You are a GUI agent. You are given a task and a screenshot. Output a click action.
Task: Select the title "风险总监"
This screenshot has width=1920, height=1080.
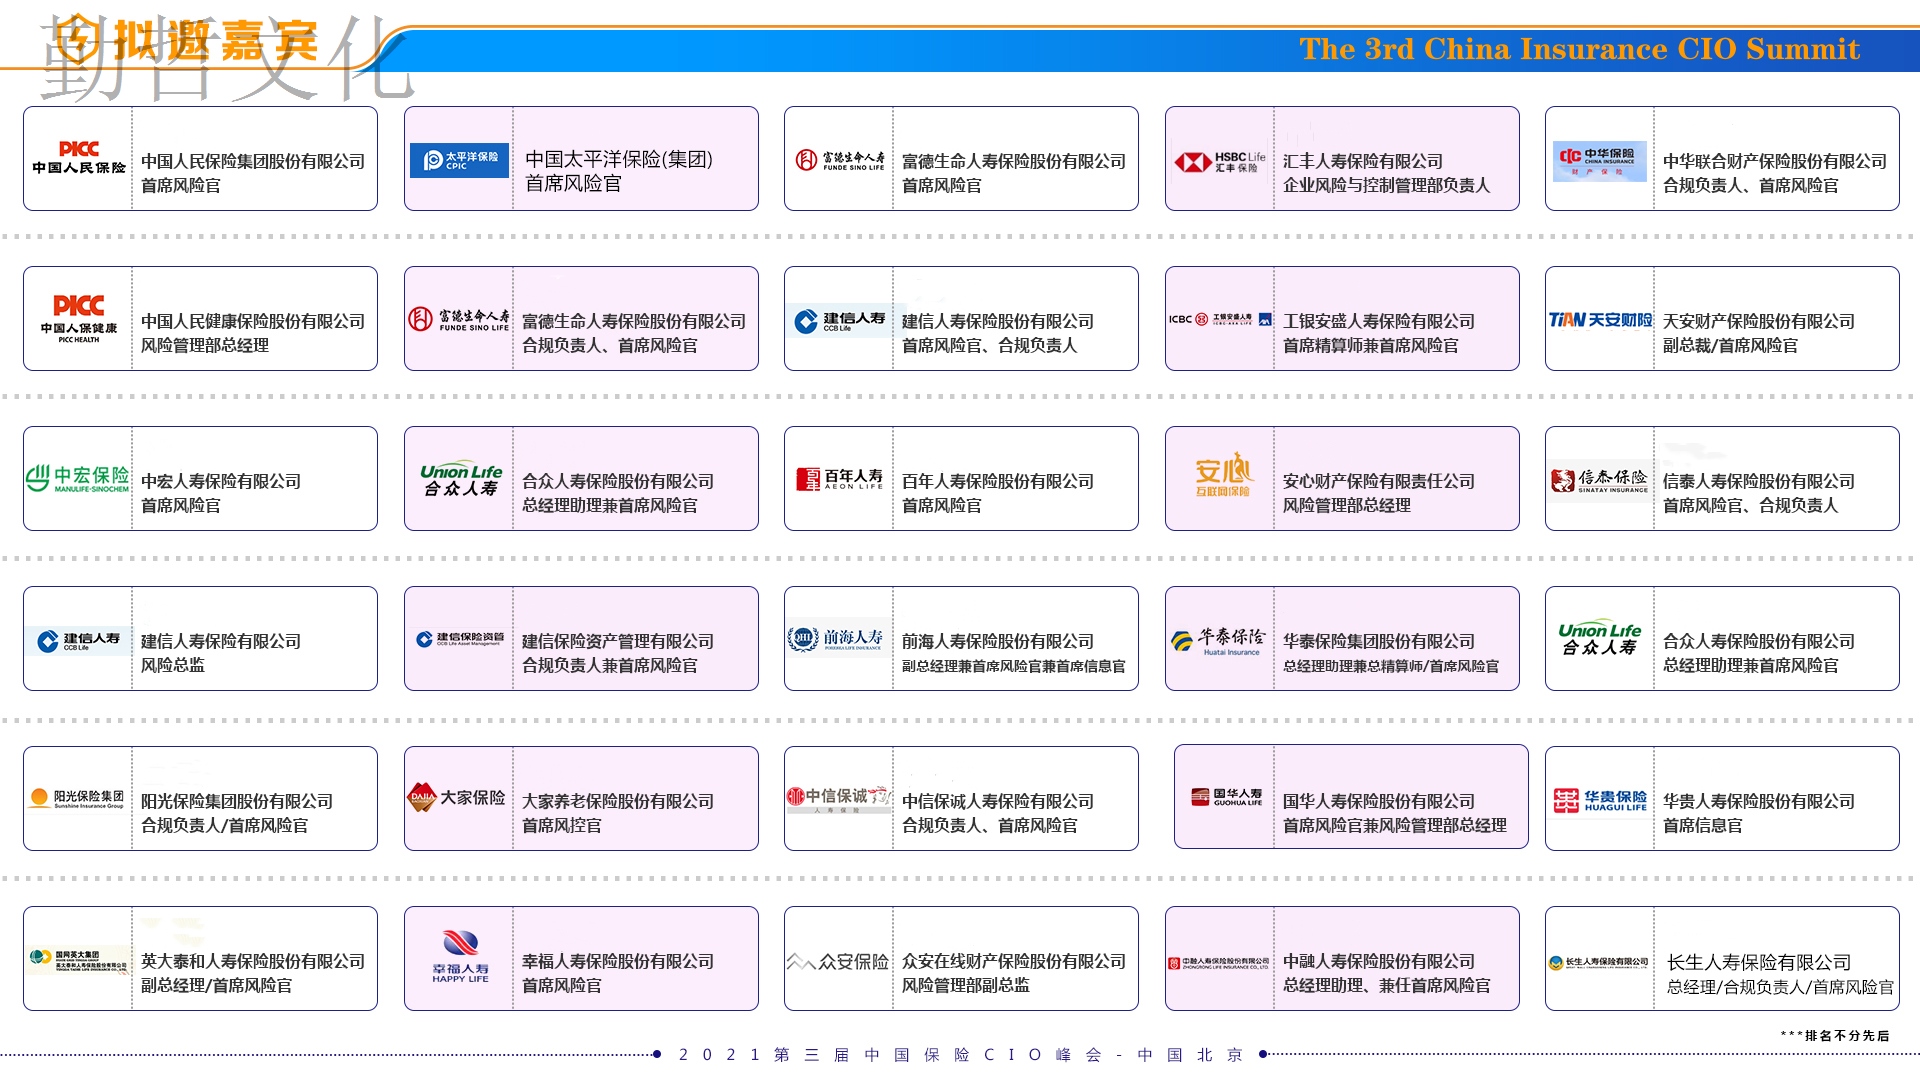coord(173,664)
